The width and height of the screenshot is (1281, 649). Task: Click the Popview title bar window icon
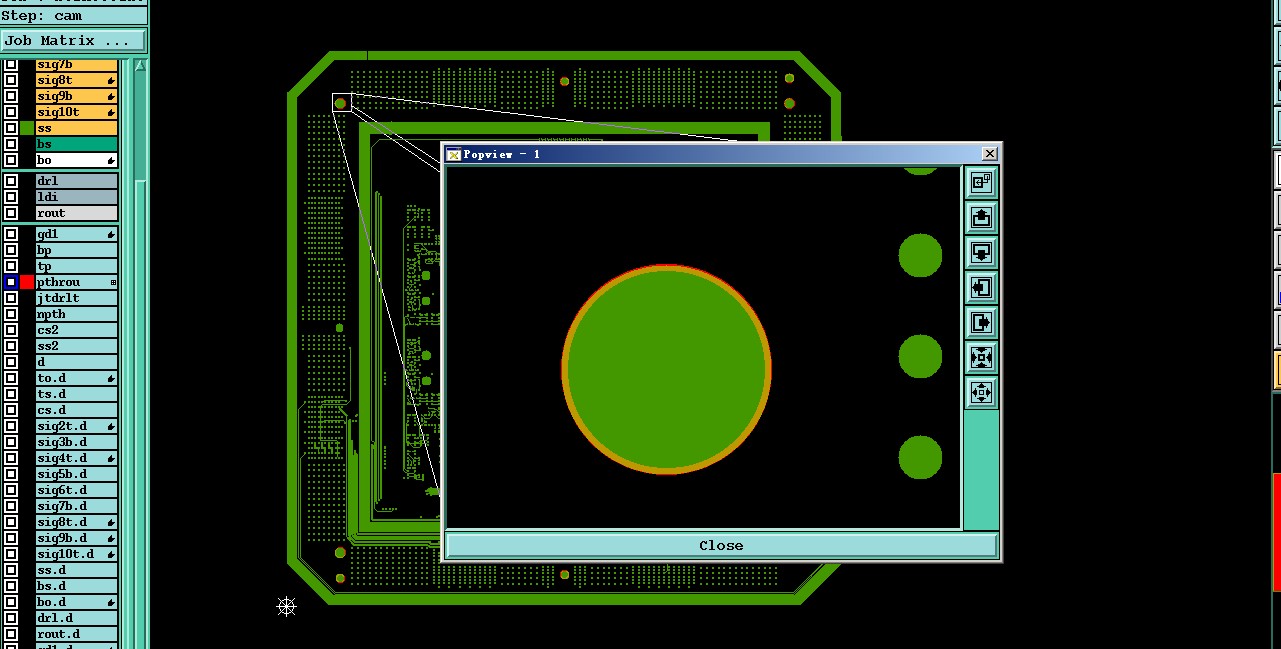click(454, 154)
